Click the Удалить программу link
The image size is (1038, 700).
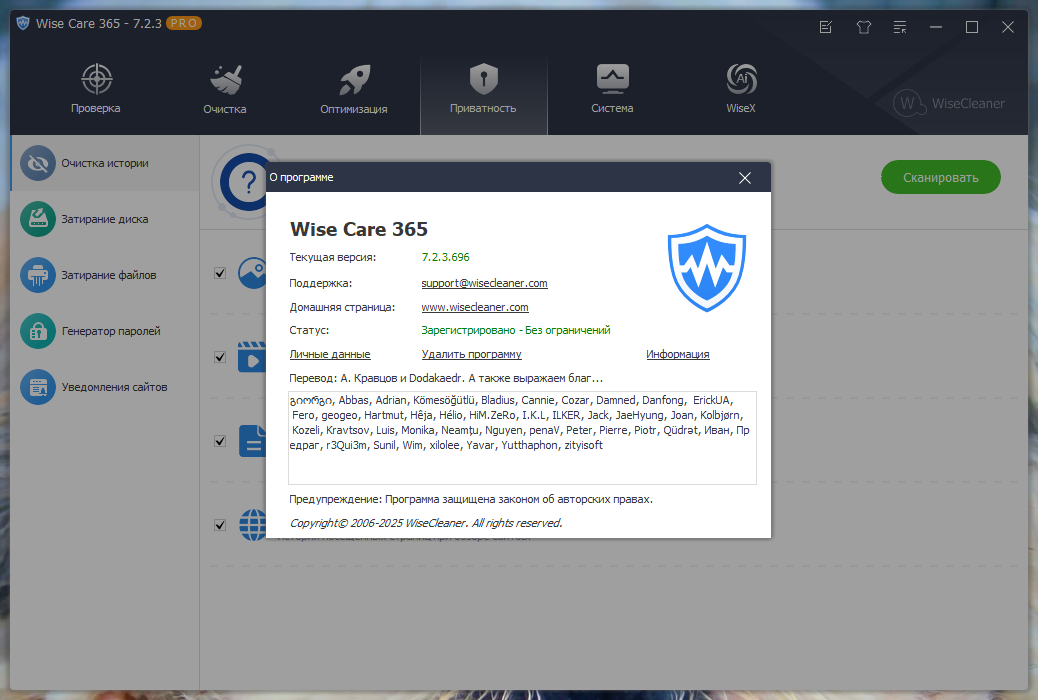471,354
